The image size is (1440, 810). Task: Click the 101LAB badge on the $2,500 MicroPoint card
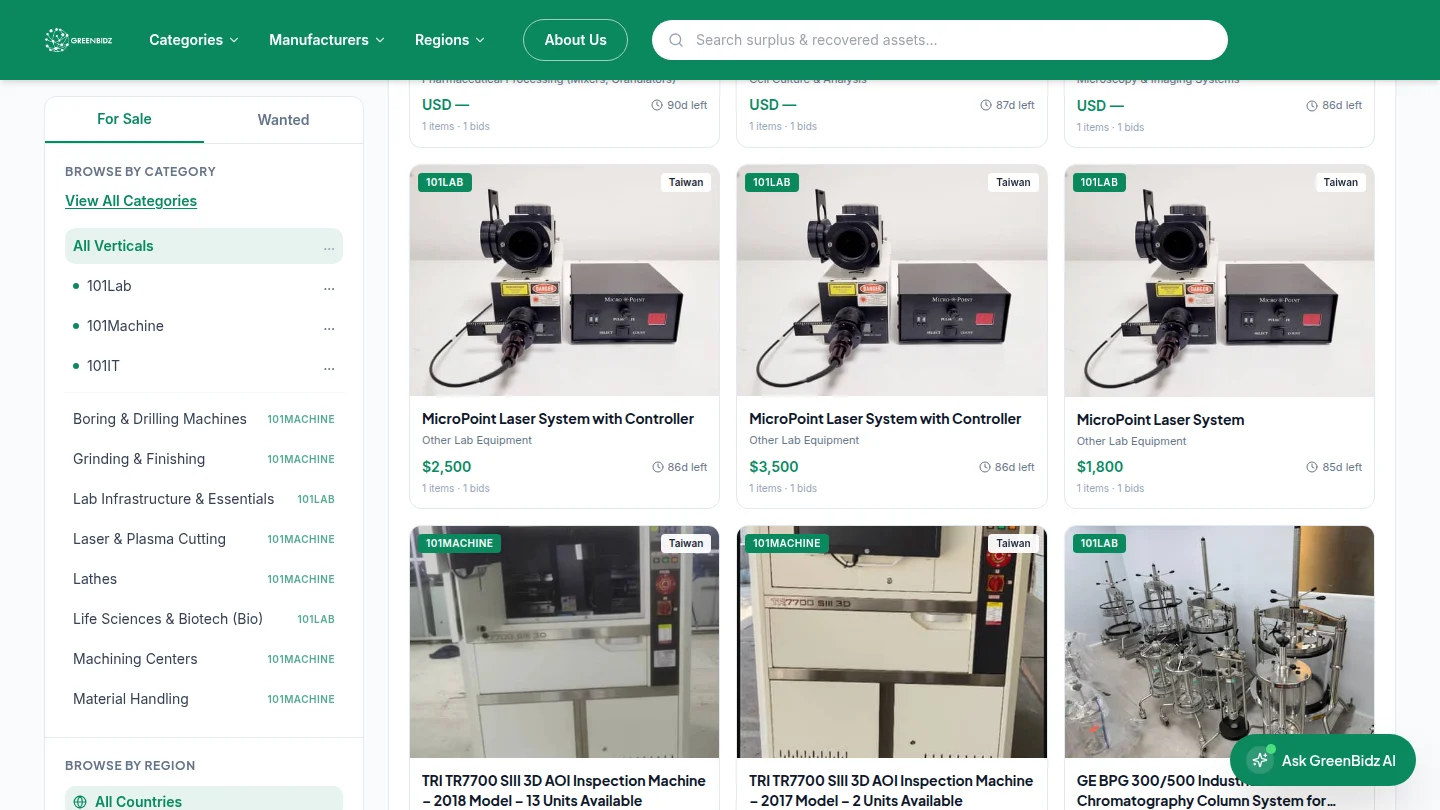point(445,182)
